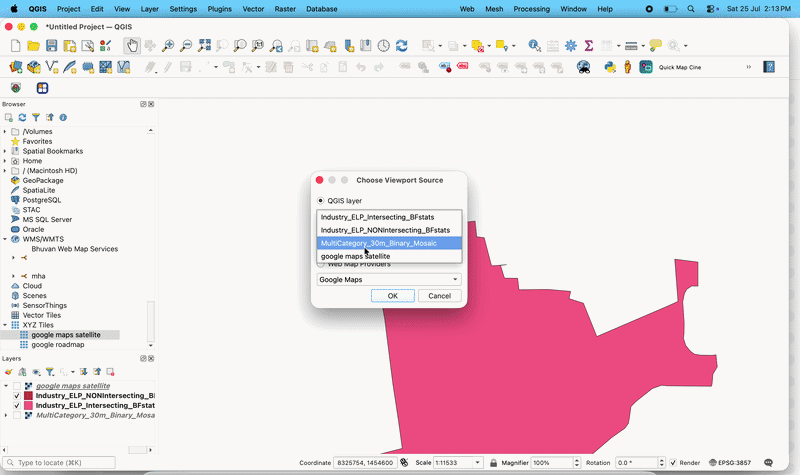Activate the Zoom Out magnifier tool

186,46
